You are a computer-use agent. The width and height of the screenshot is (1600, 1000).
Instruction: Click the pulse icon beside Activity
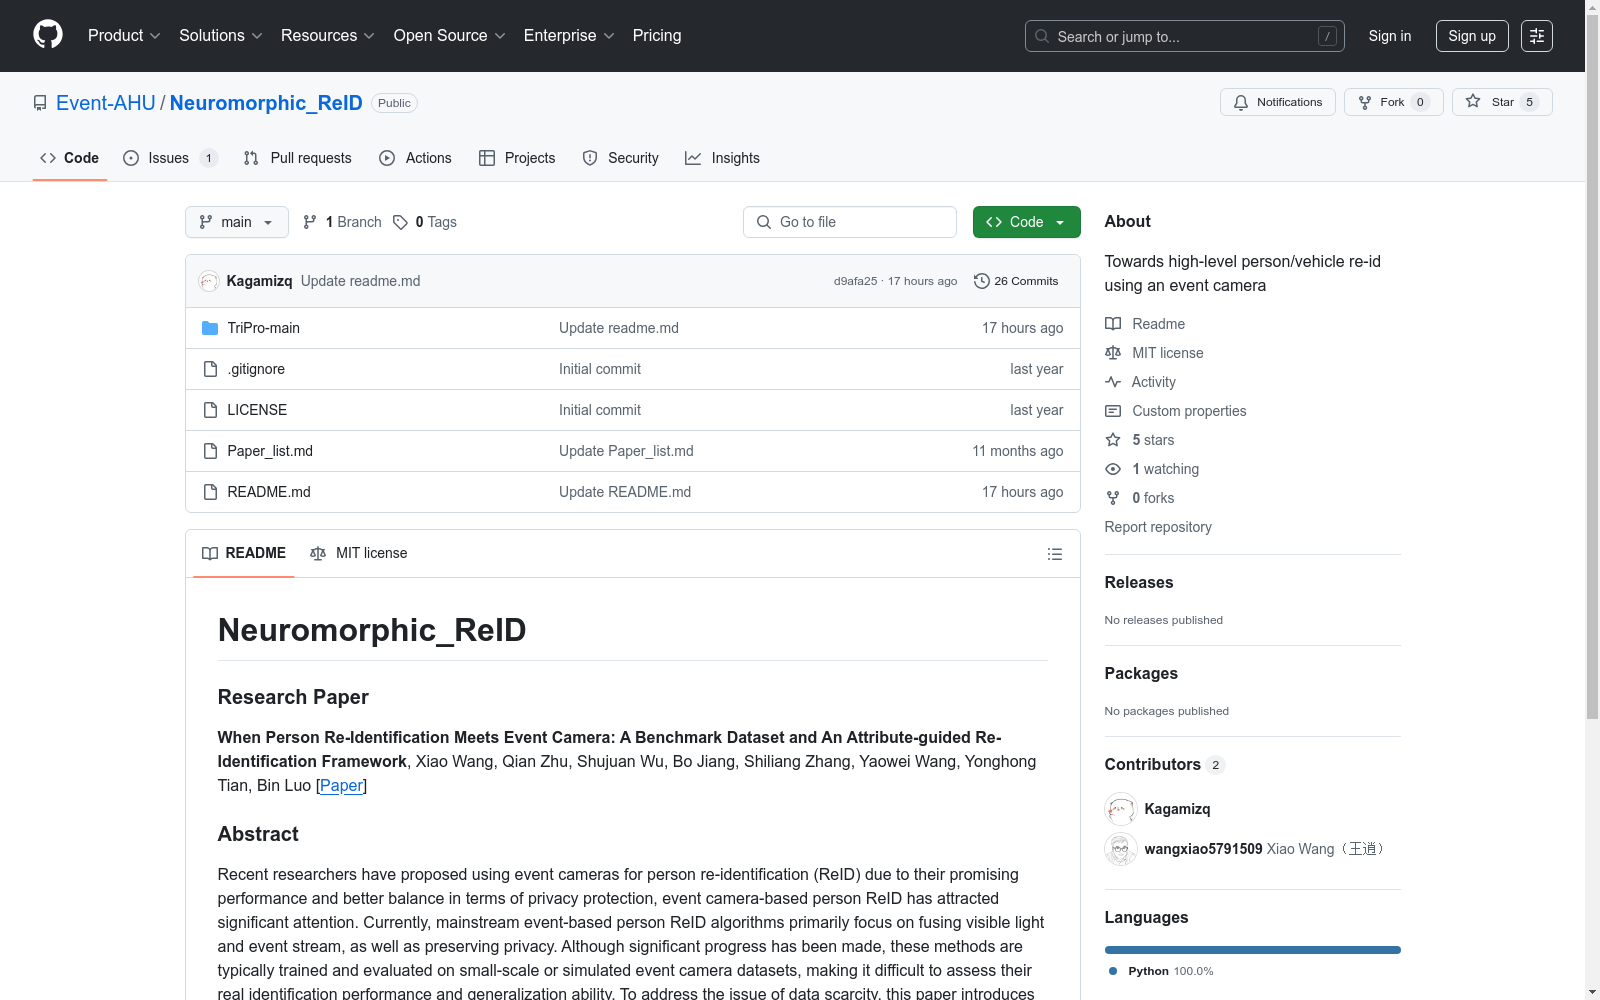[1113, 382]
